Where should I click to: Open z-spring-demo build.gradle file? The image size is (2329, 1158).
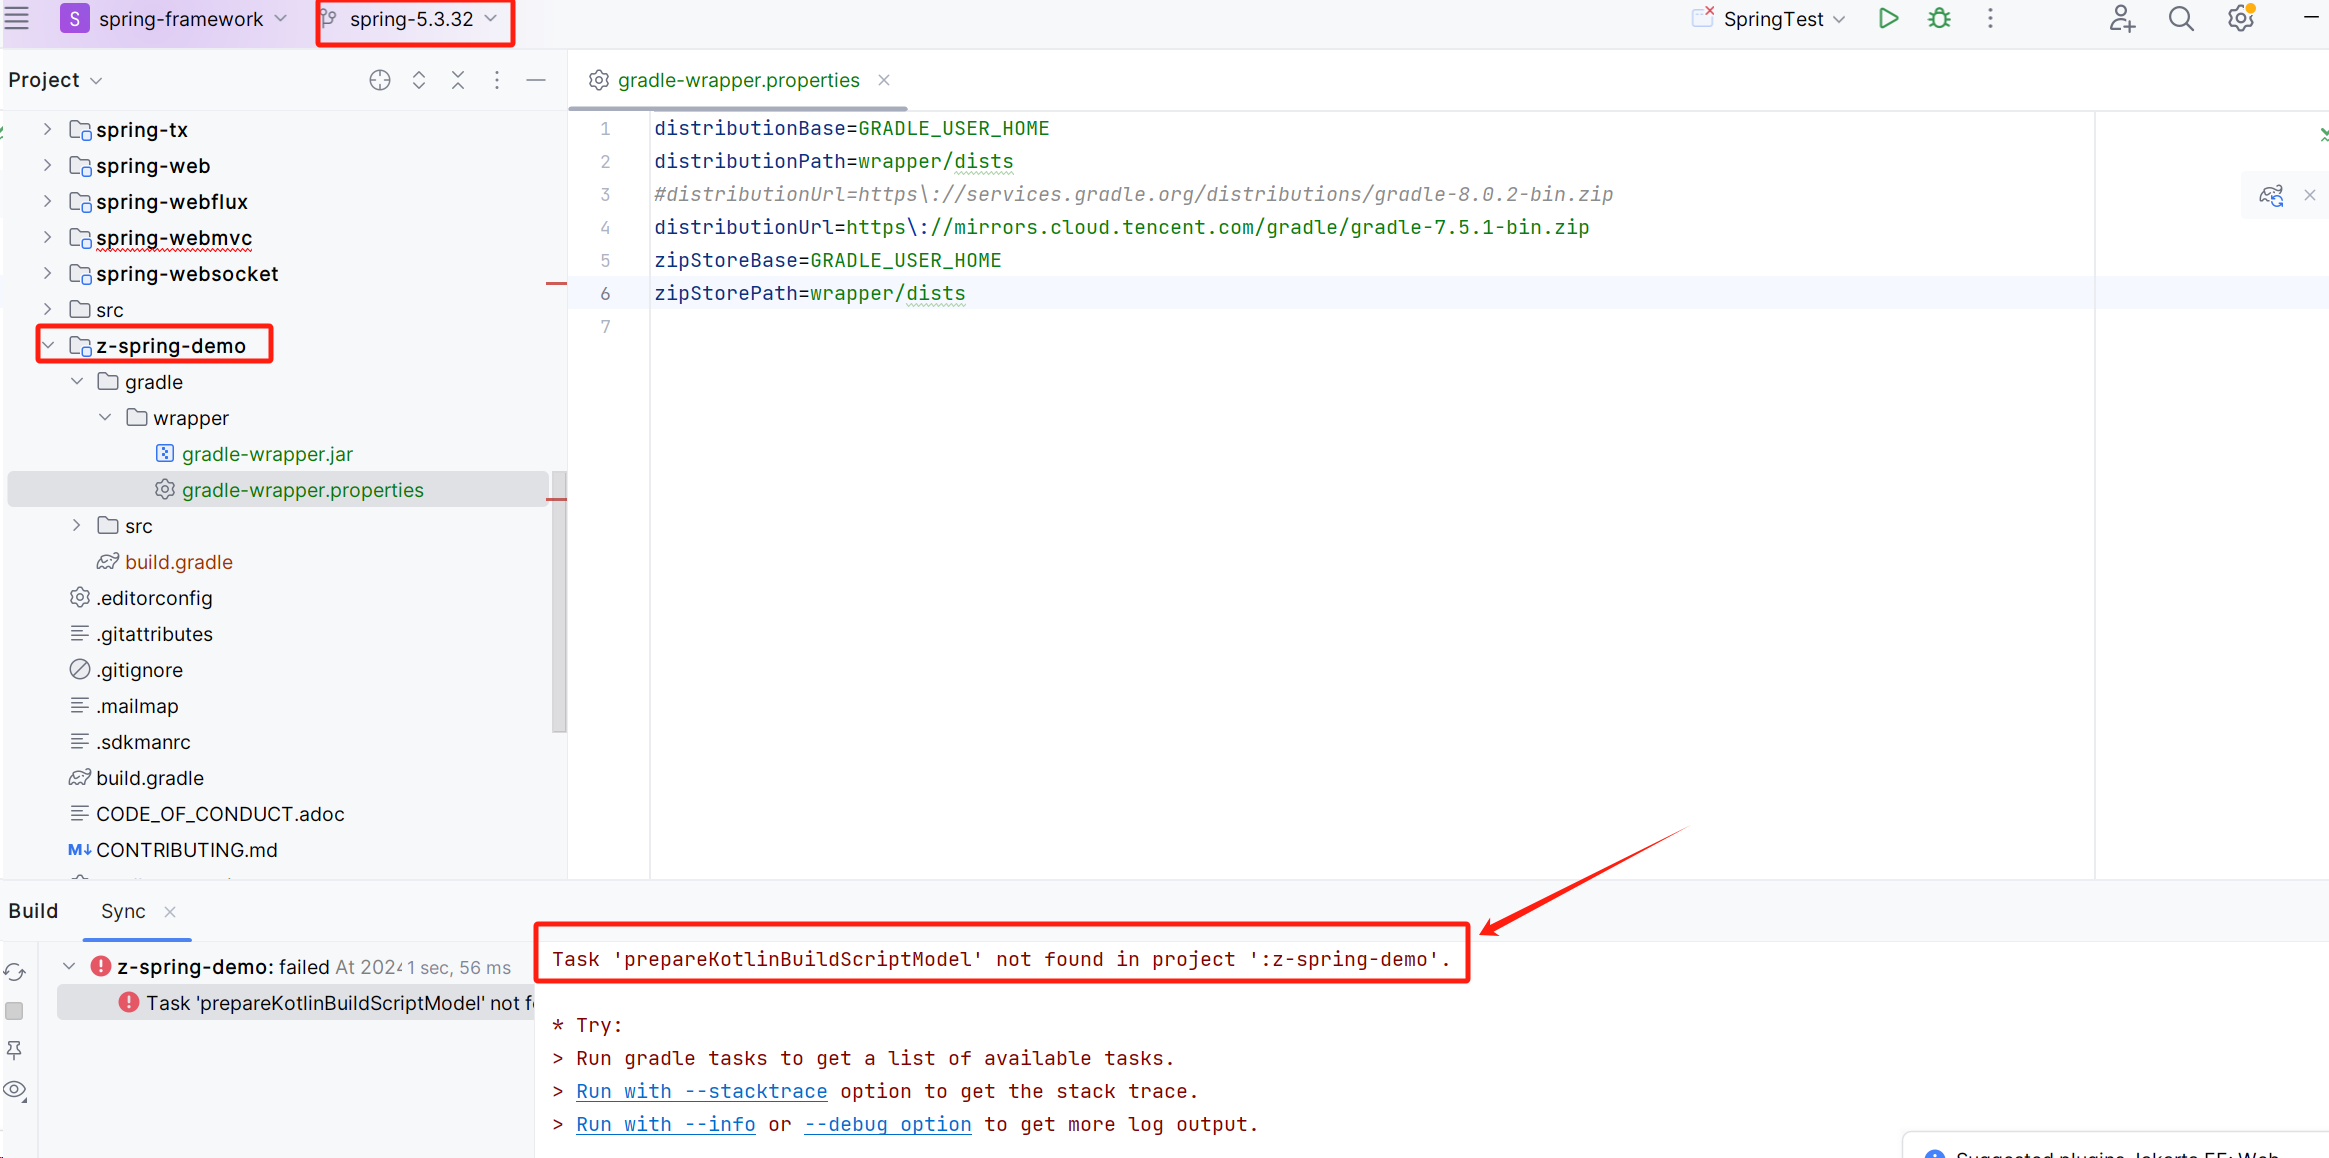178,562
